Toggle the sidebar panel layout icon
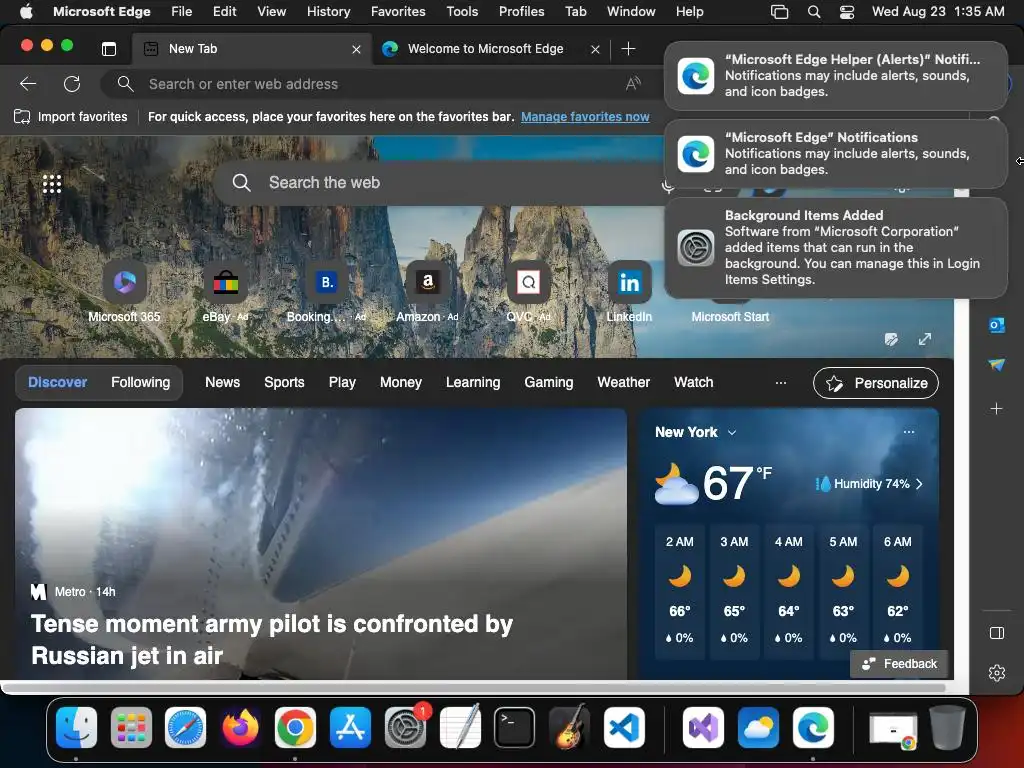This screenshot has height=768, width=1024. pos(997,633)
